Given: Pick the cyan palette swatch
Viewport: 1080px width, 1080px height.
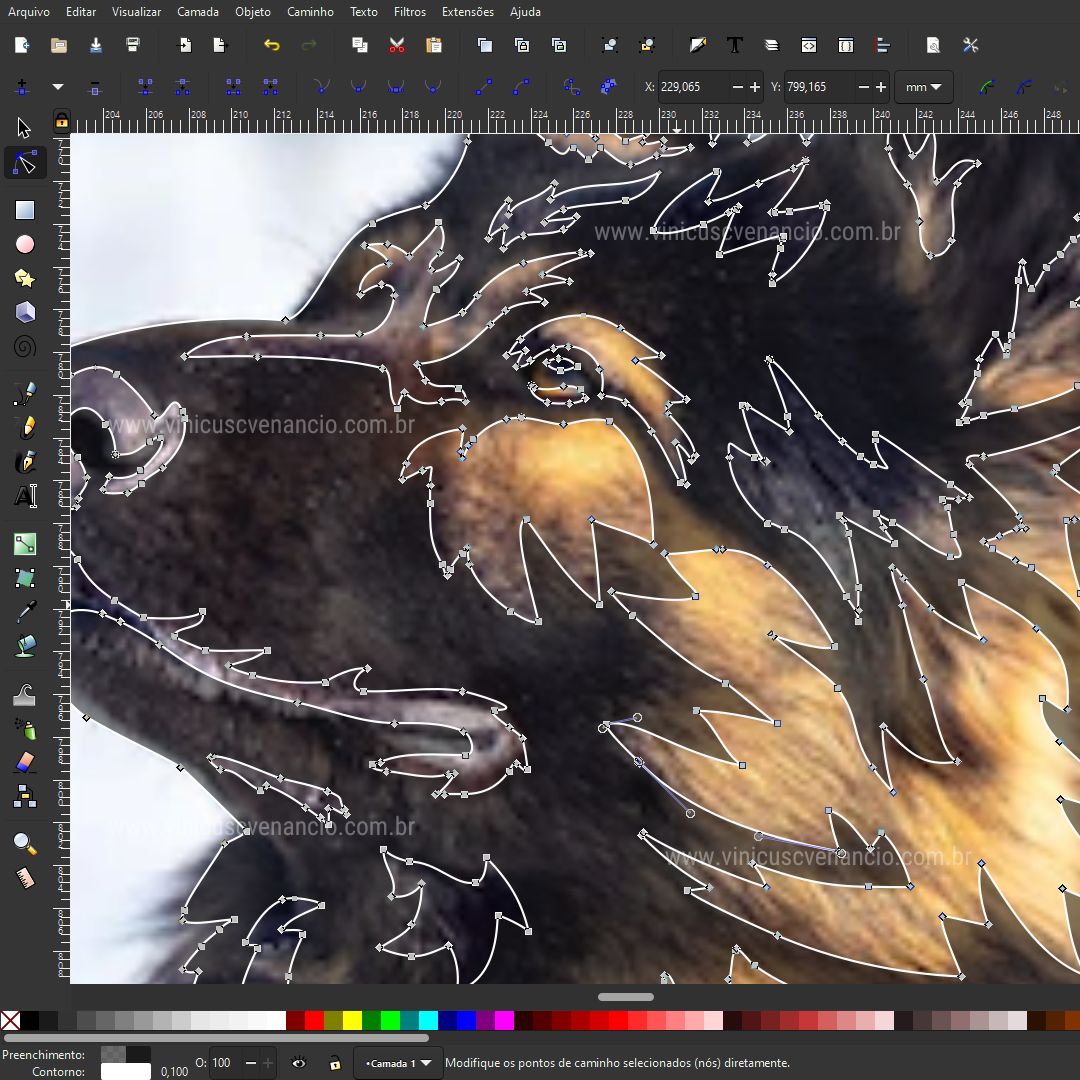Looking at the screenshot, I should click(x=428, y=1020).
